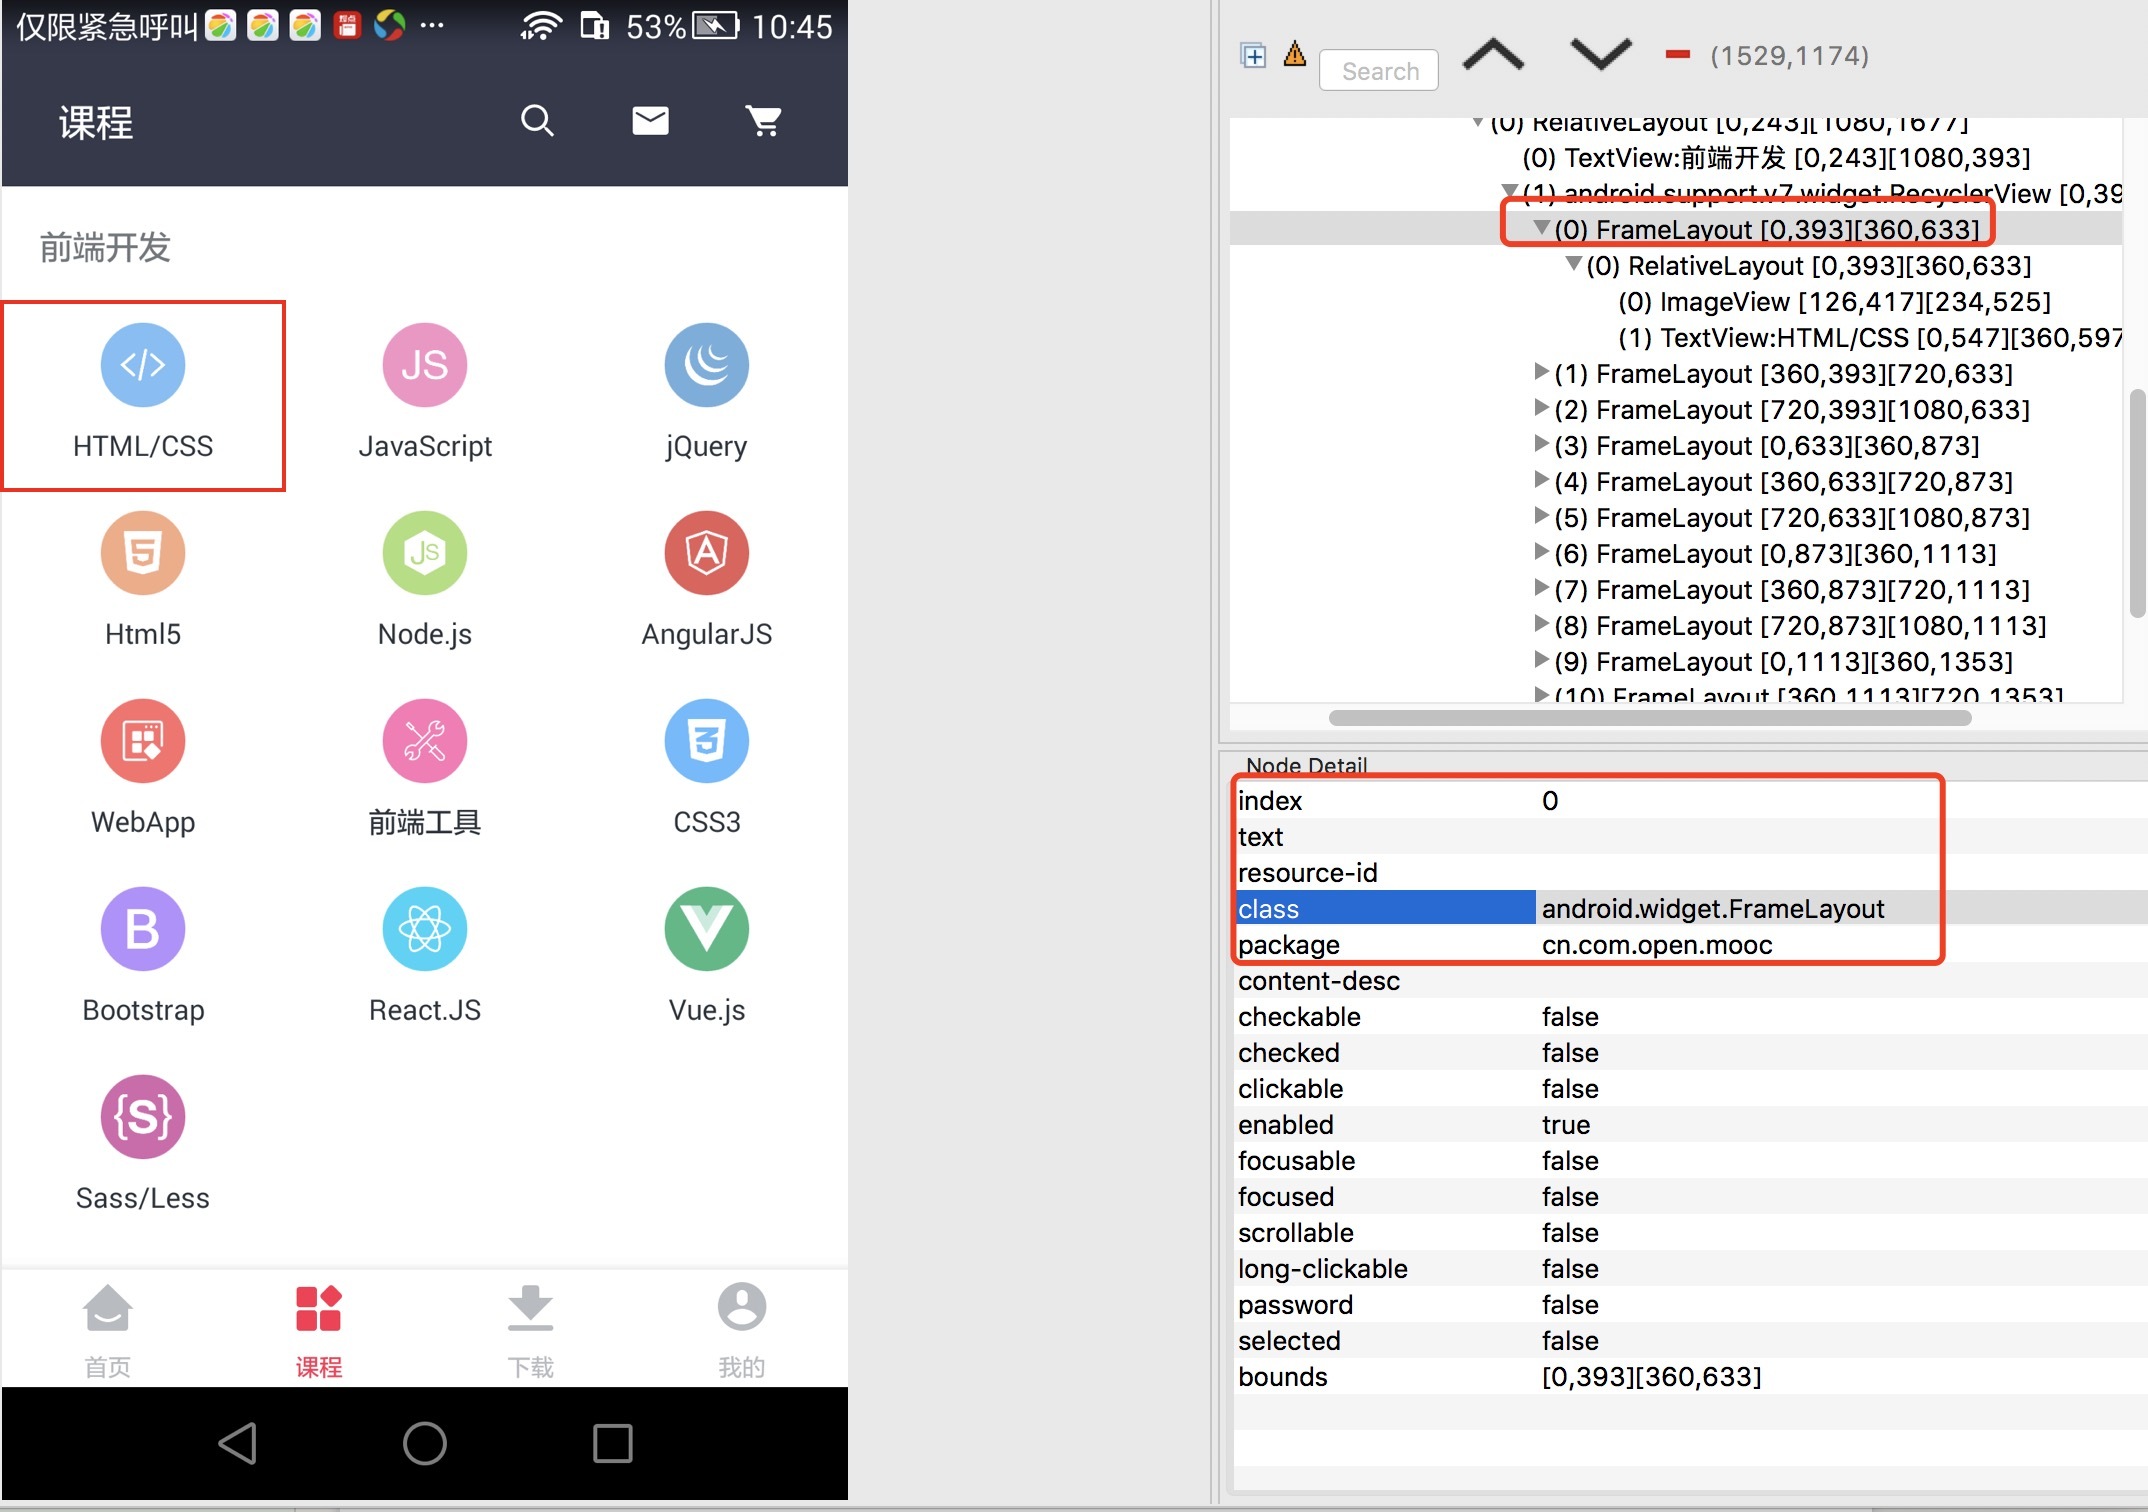This screenshot has height=1512, width=2148.
Task: Open the Vue.js course icon
Action: 707,928
